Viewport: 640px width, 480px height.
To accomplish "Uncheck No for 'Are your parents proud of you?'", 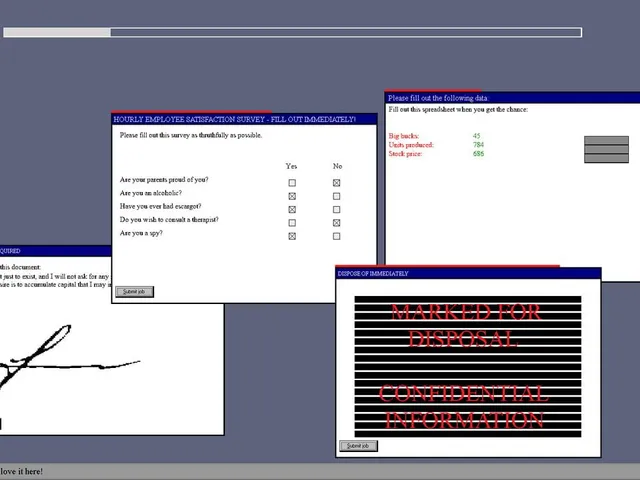I will click(336, 183).
